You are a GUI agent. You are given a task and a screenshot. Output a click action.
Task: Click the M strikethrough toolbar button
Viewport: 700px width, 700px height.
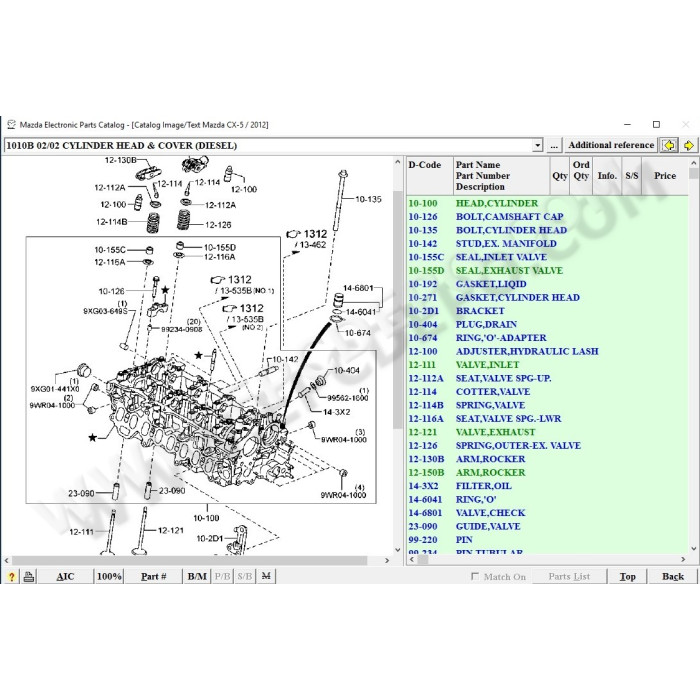[266, 576]
